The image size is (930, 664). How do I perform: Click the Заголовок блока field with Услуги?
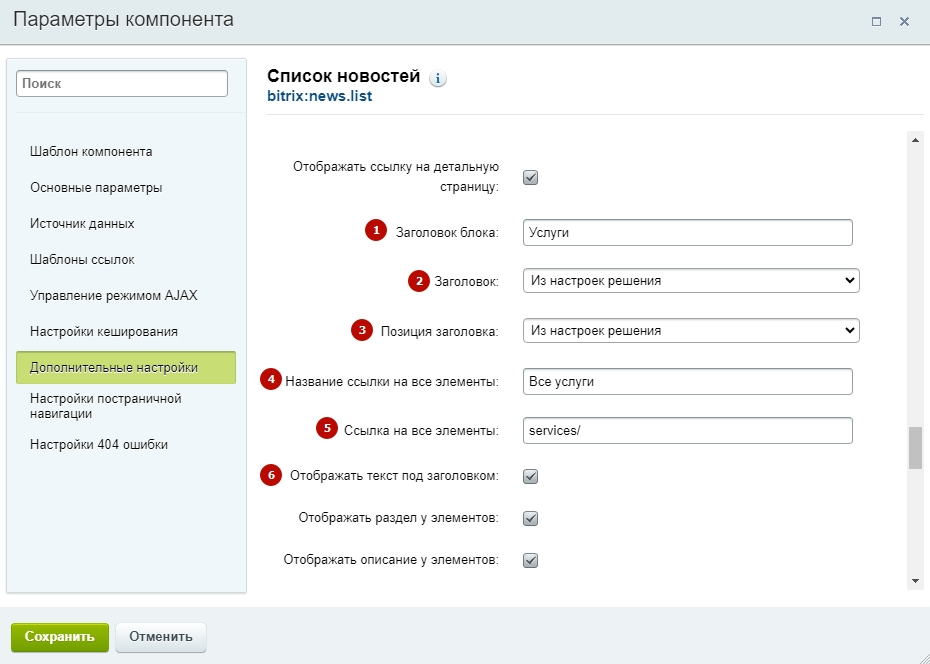688,232
